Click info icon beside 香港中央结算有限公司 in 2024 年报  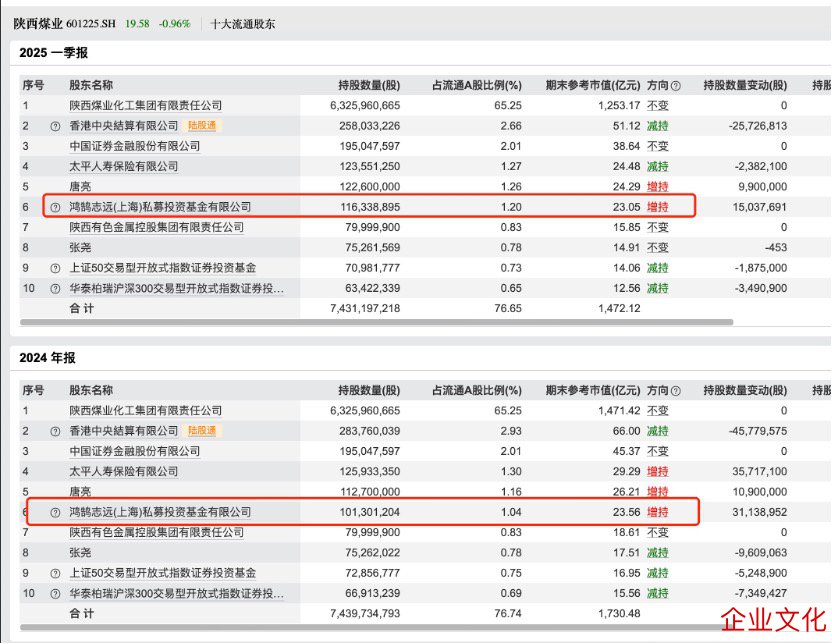coord(55,431)
